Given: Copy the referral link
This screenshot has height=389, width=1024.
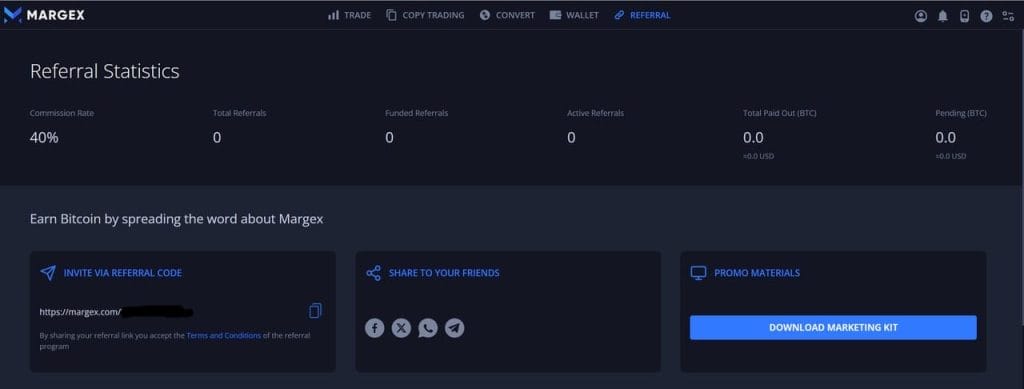Looking at the screenshot, I should (315, 311).
